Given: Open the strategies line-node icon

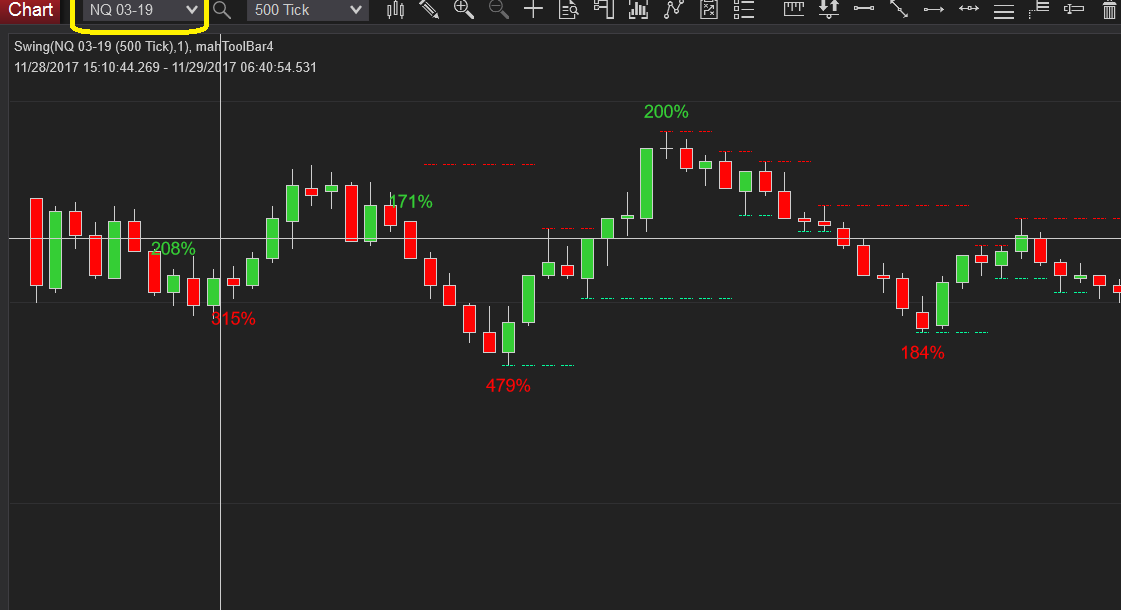Looking at the screenshot, I should tap(673, 9).
